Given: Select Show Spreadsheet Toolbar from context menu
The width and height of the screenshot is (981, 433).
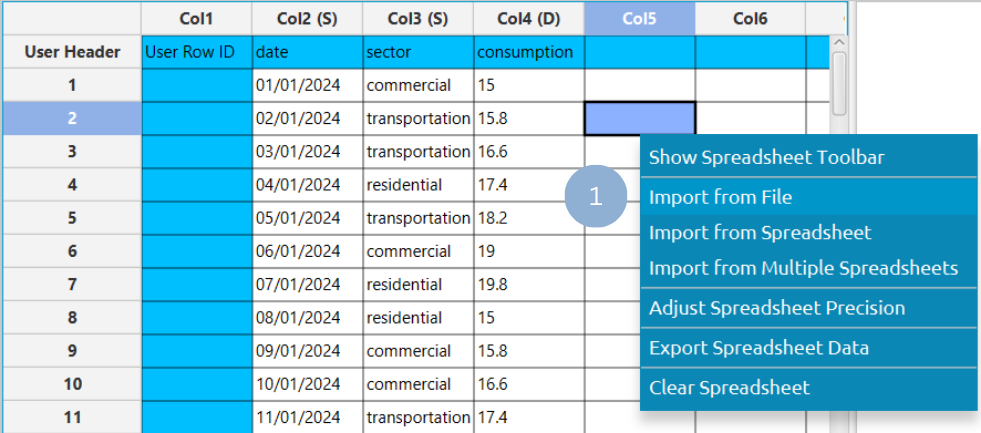Looking at the screenshot, I should click(766, 157).
